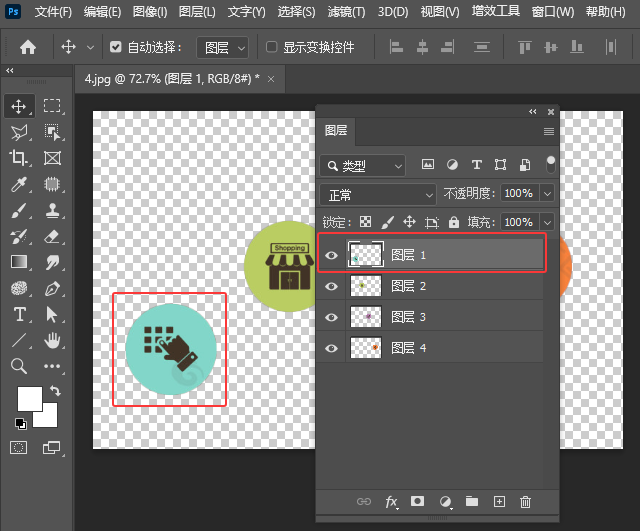Open the 类型 filter type dropdown

coord(362,166)
